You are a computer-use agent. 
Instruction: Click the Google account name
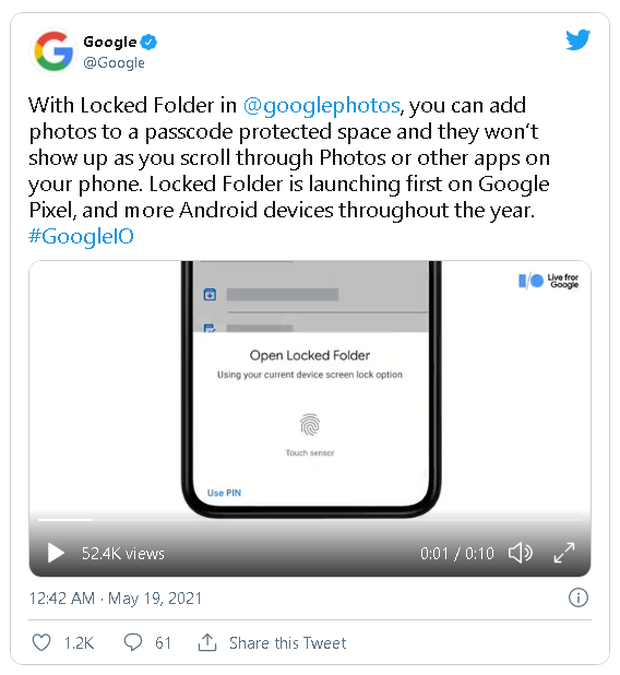[x=109, y=42]
